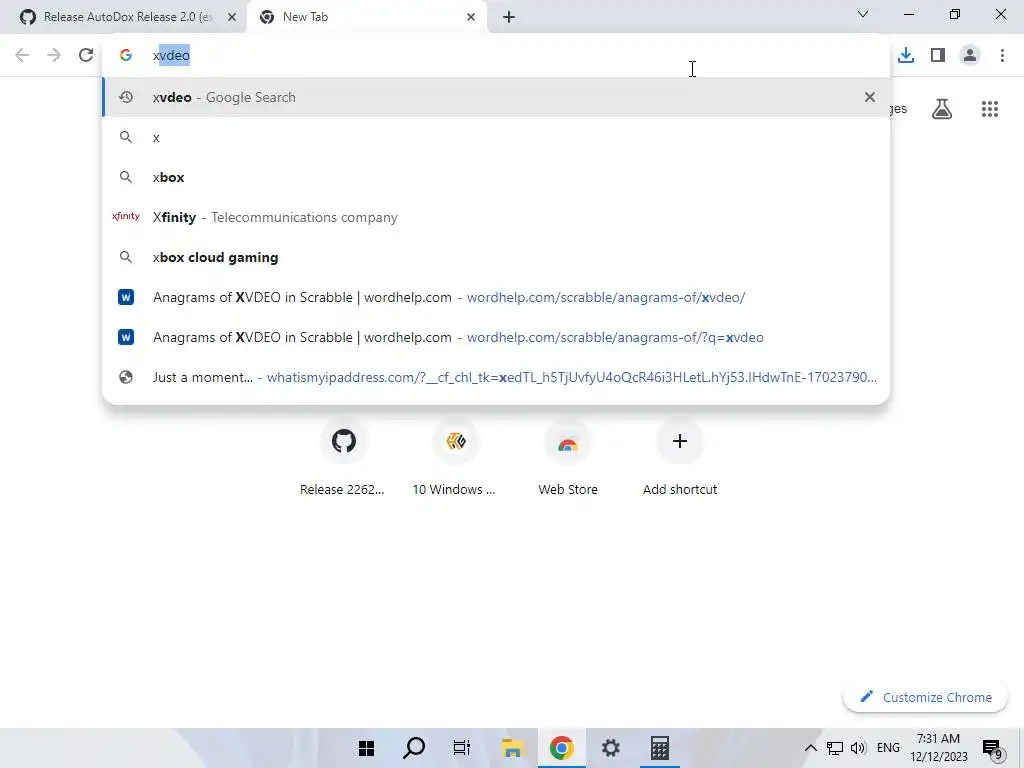
Task: Select the Xfinity Telecommunications company suggestion
Action: coord(496,217)
